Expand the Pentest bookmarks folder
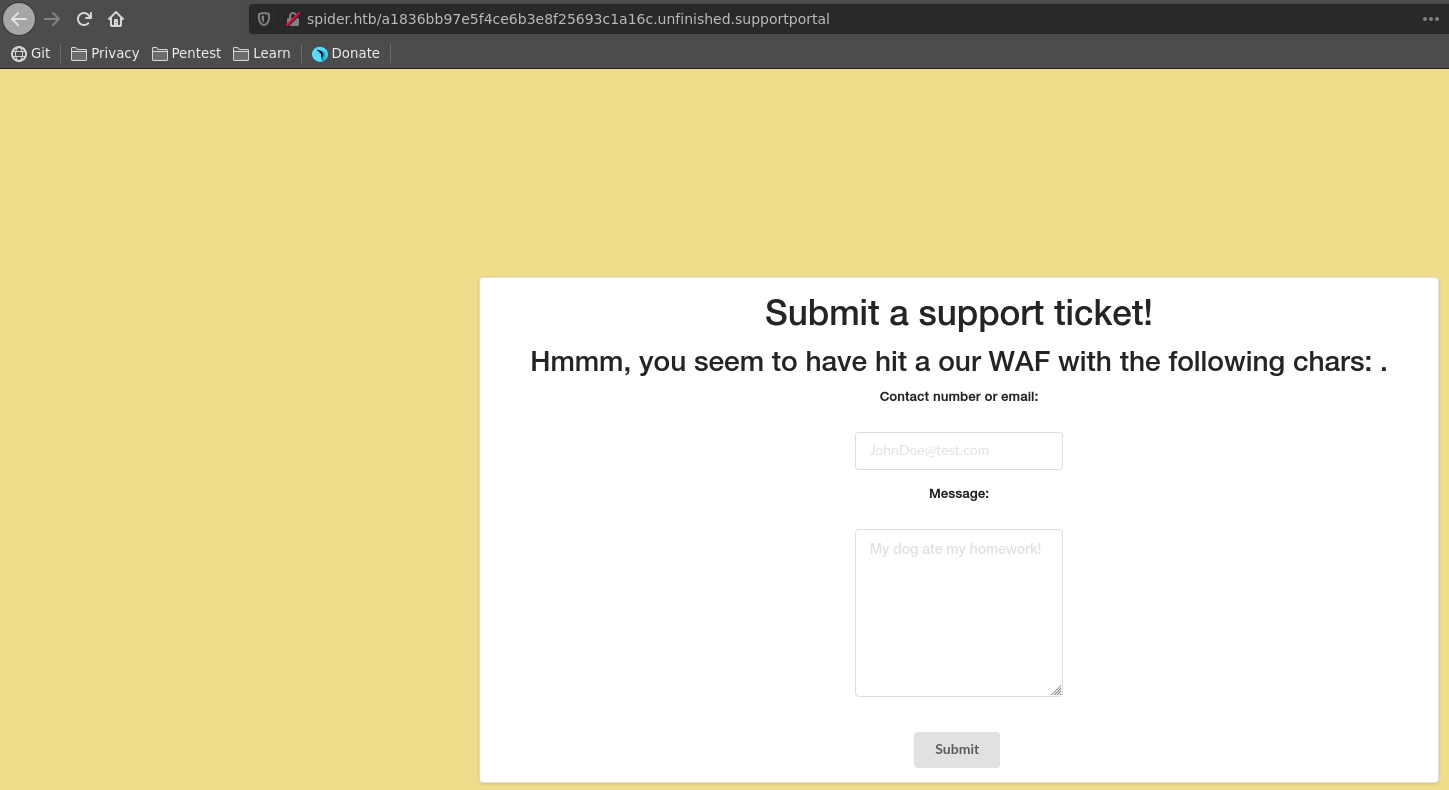This screenshot has height=790, width=1449. pyautogui.click(x=186, y=53)
